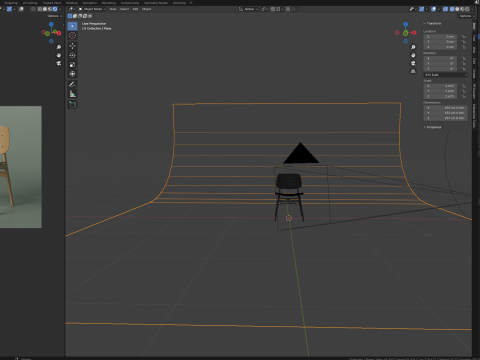Screen dimensions: 480x360
Task: Open Options dropdown in left viewport
Action: (x=55, y=16)
